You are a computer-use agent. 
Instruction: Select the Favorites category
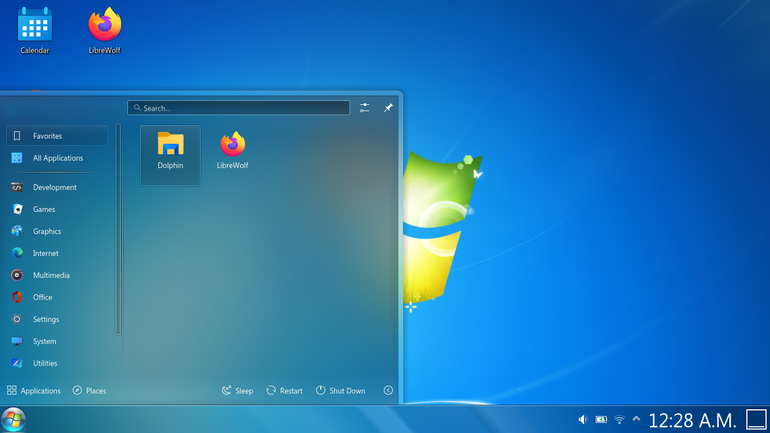click(57, 135)
